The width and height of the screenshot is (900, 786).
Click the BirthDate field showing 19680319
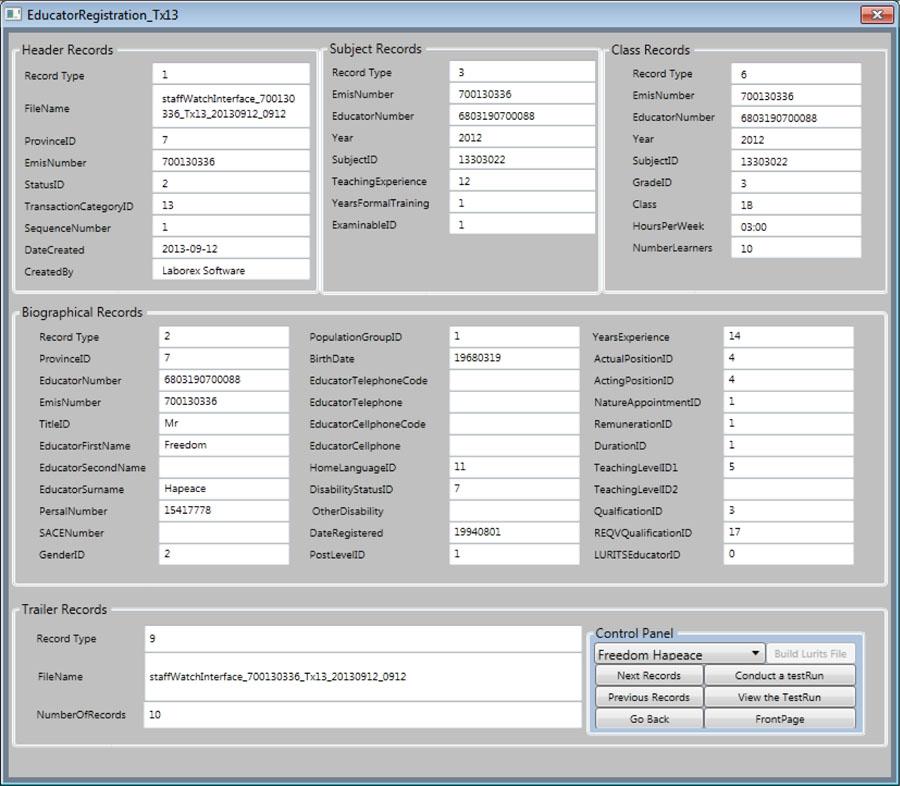coord(513,359)
